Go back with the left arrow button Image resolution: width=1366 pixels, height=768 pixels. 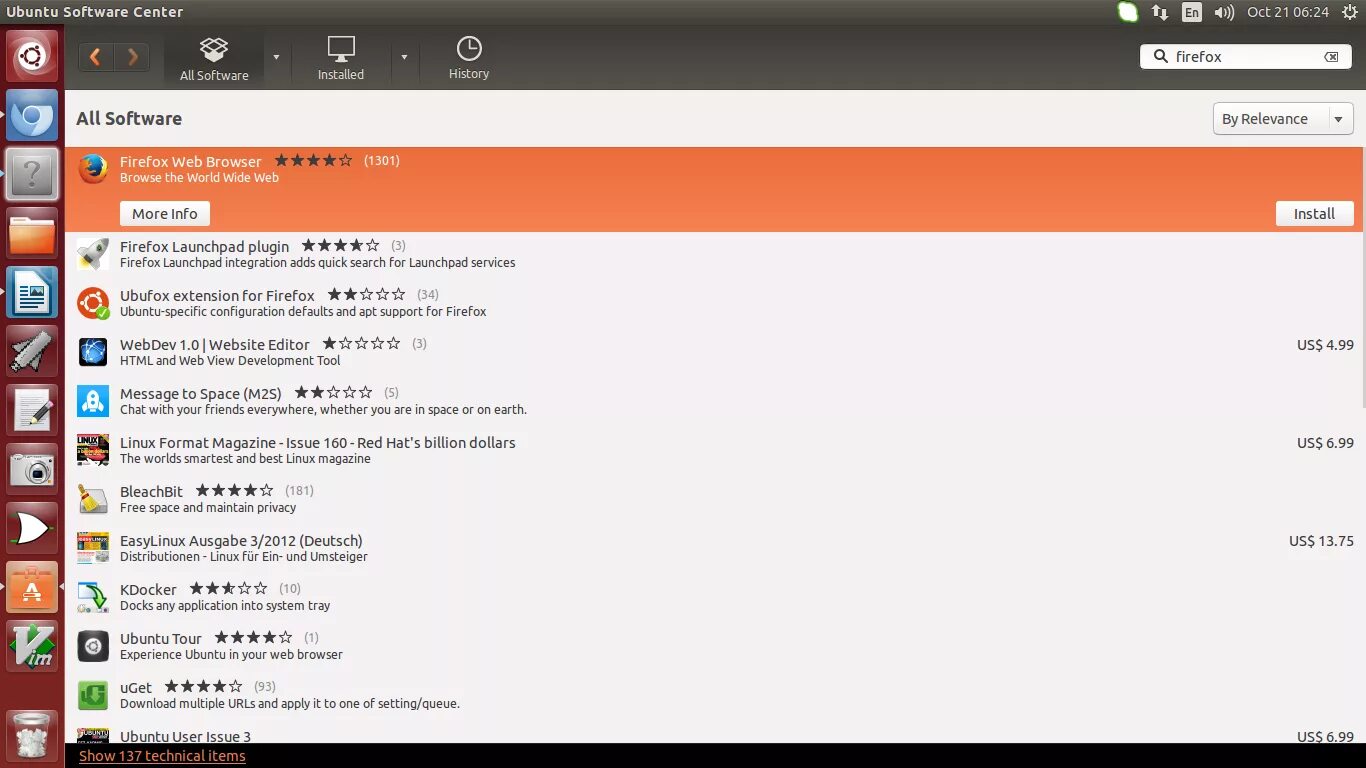click(96, 57)
